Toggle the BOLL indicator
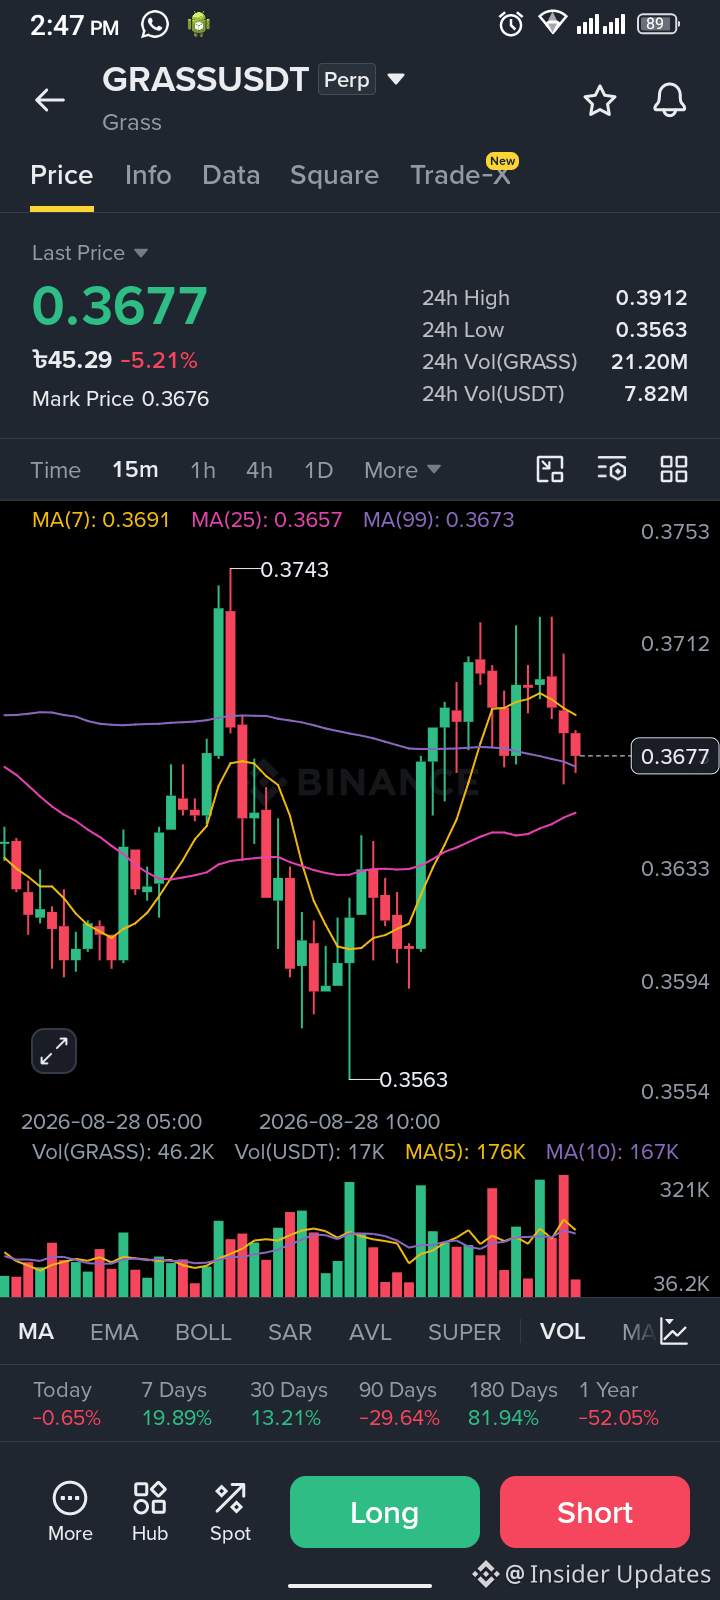This screenshot has width=720, height=1600. pyautogui.click(x=203, y=1332)
